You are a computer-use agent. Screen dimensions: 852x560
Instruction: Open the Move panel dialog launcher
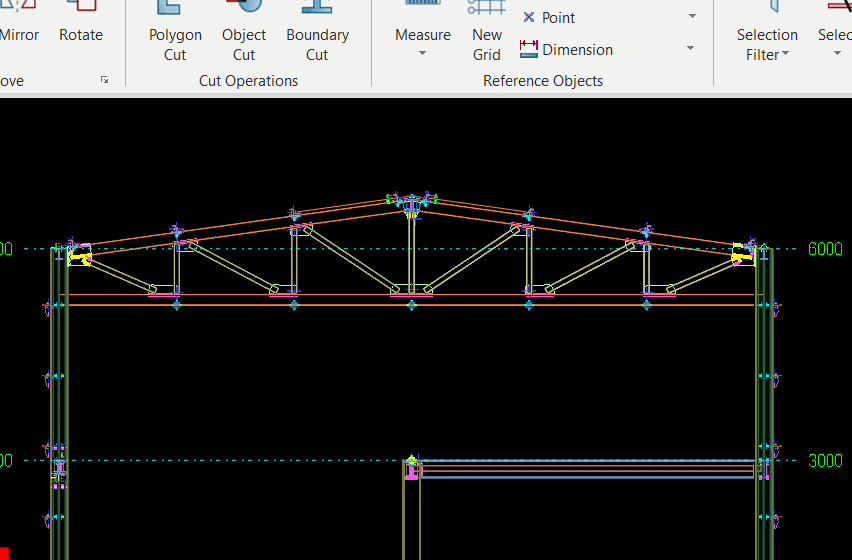click(105, 80)
